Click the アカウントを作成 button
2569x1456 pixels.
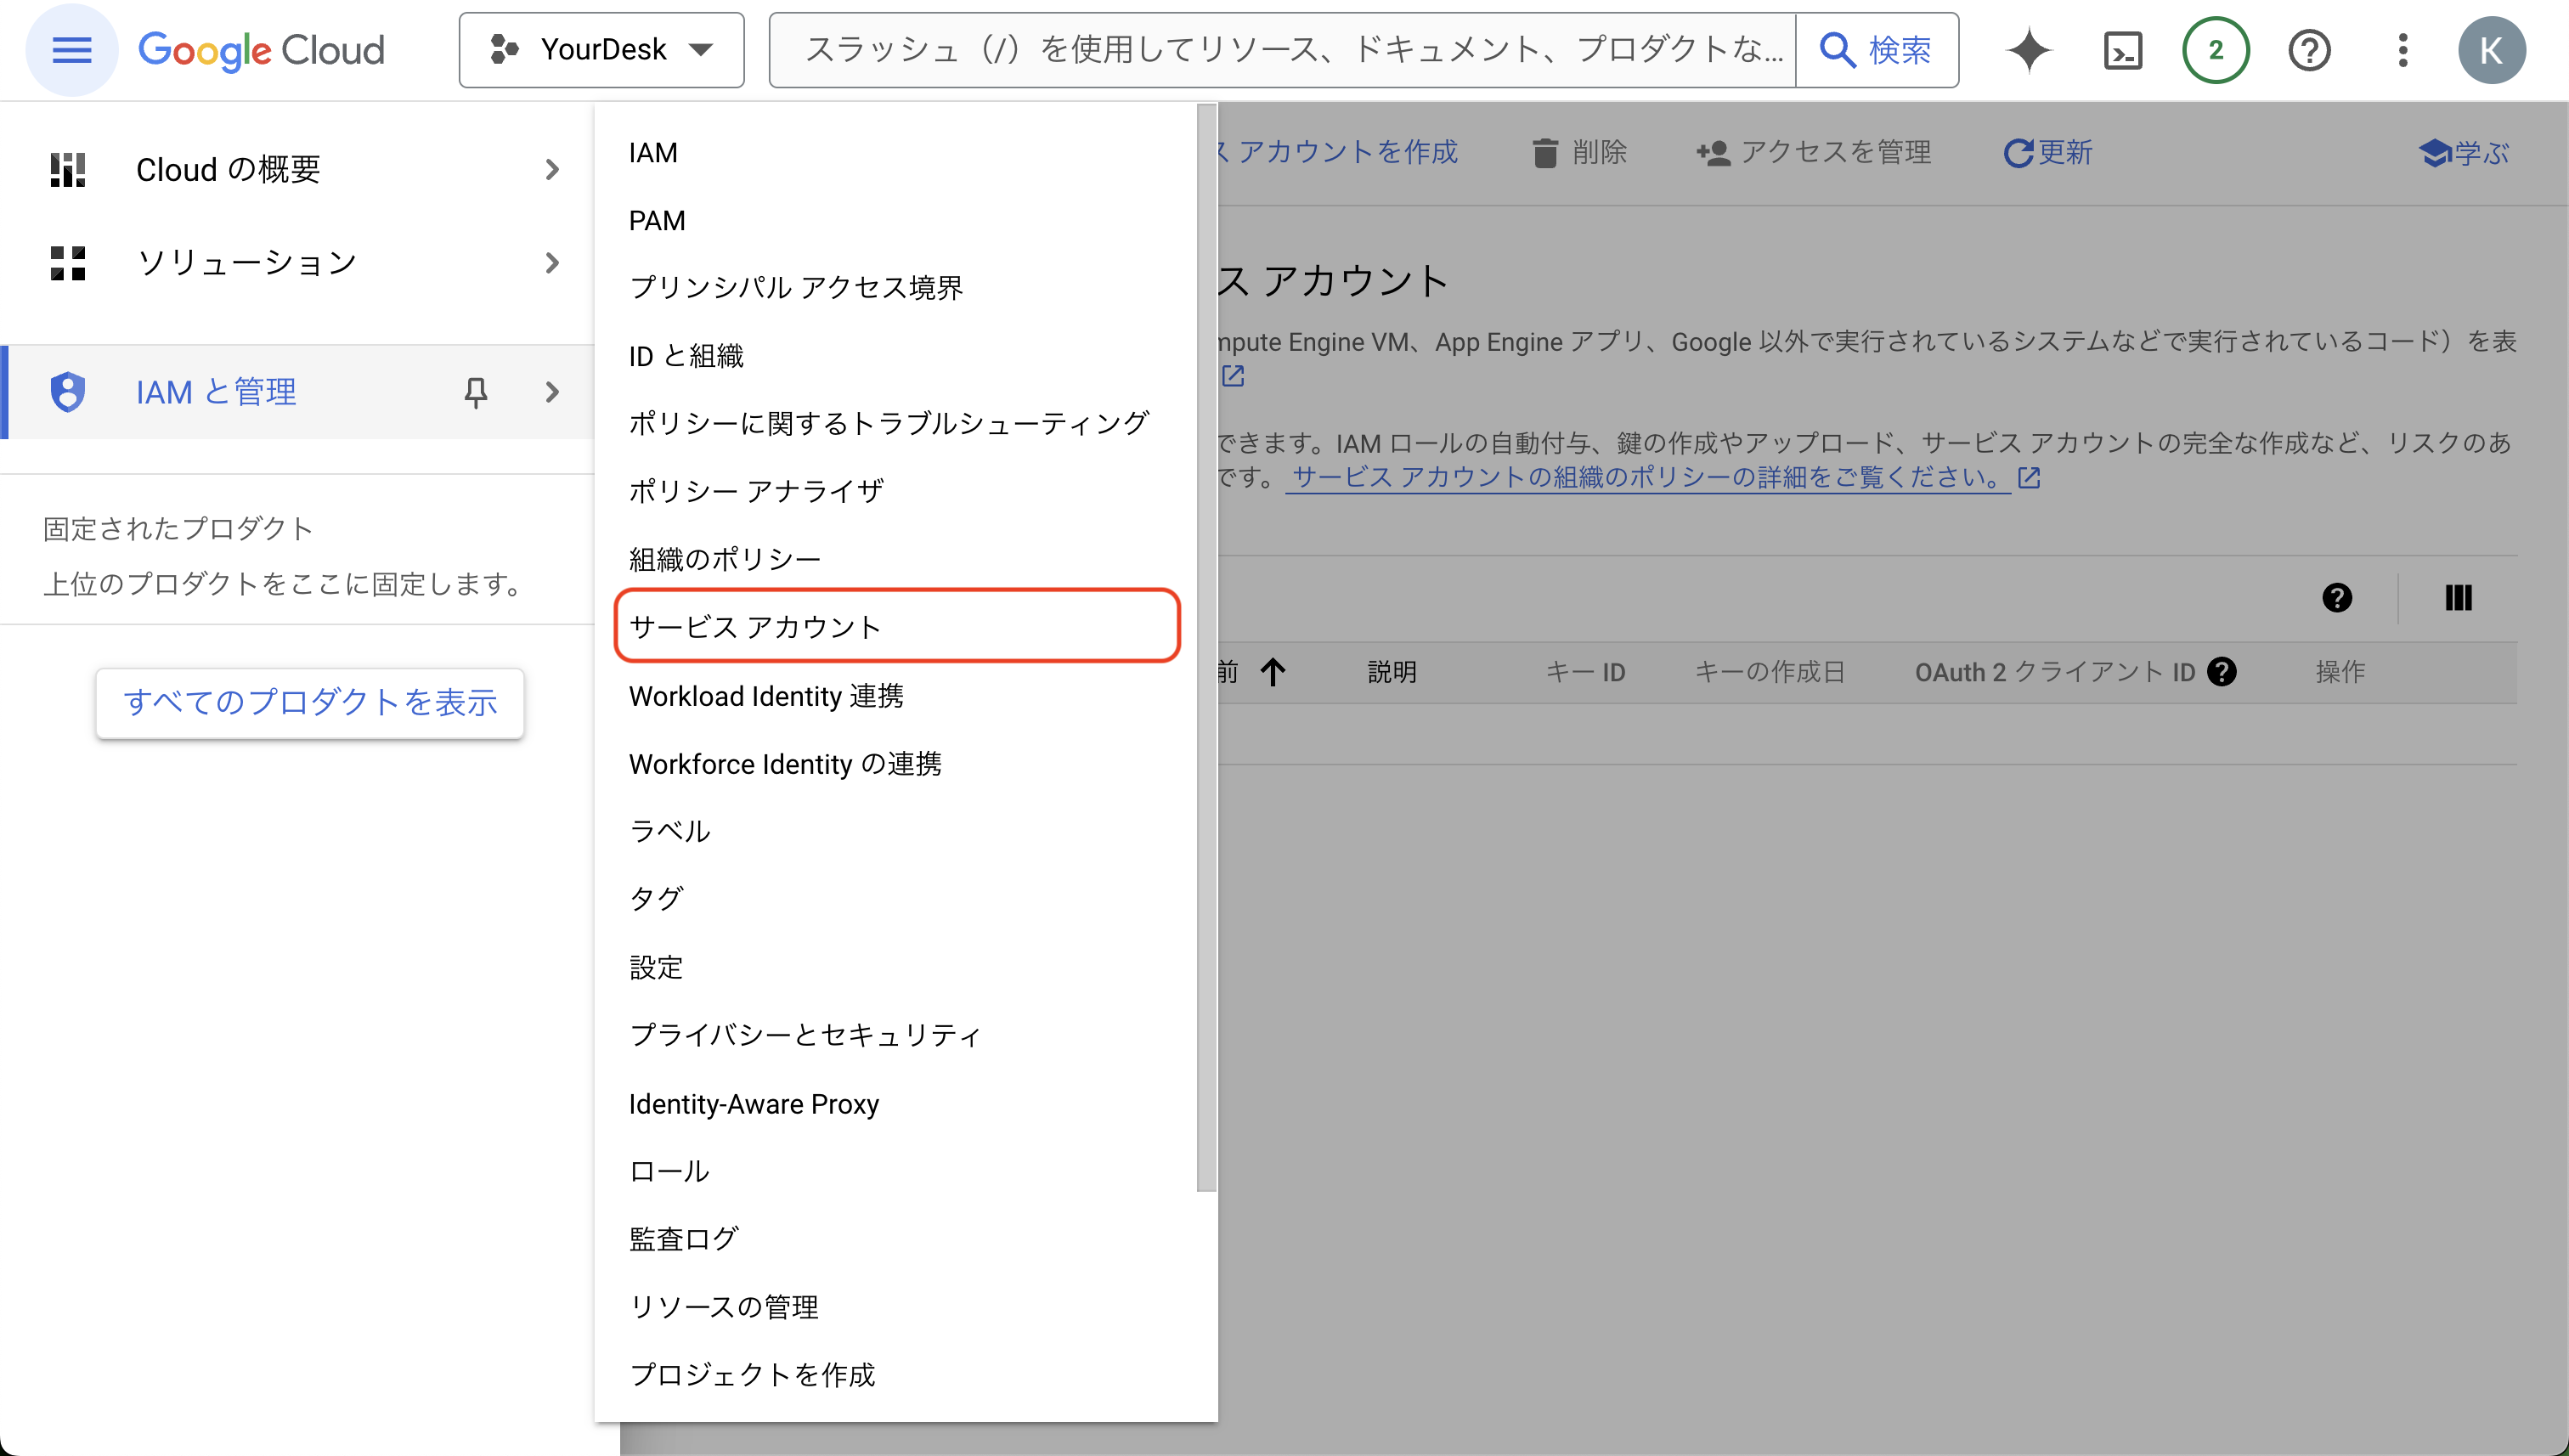tap(1337, 152)
